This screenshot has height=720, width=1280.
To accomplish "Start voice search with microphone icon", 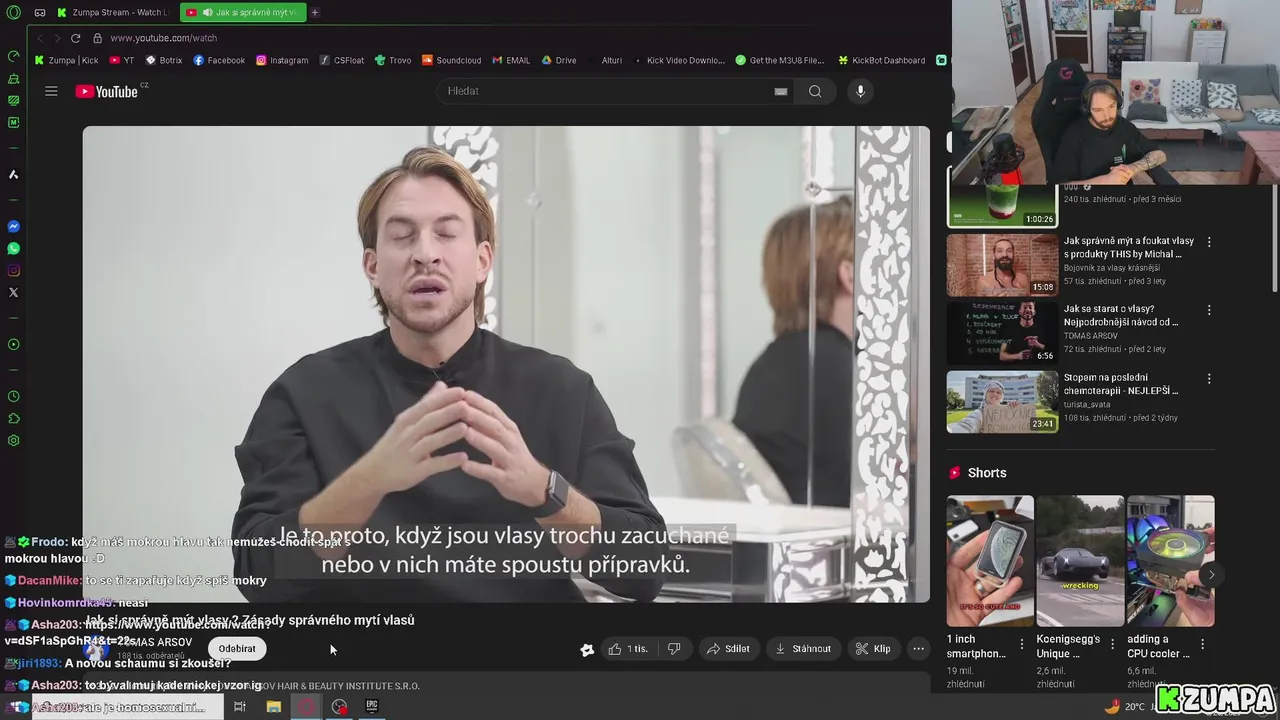I will point(860,91).
